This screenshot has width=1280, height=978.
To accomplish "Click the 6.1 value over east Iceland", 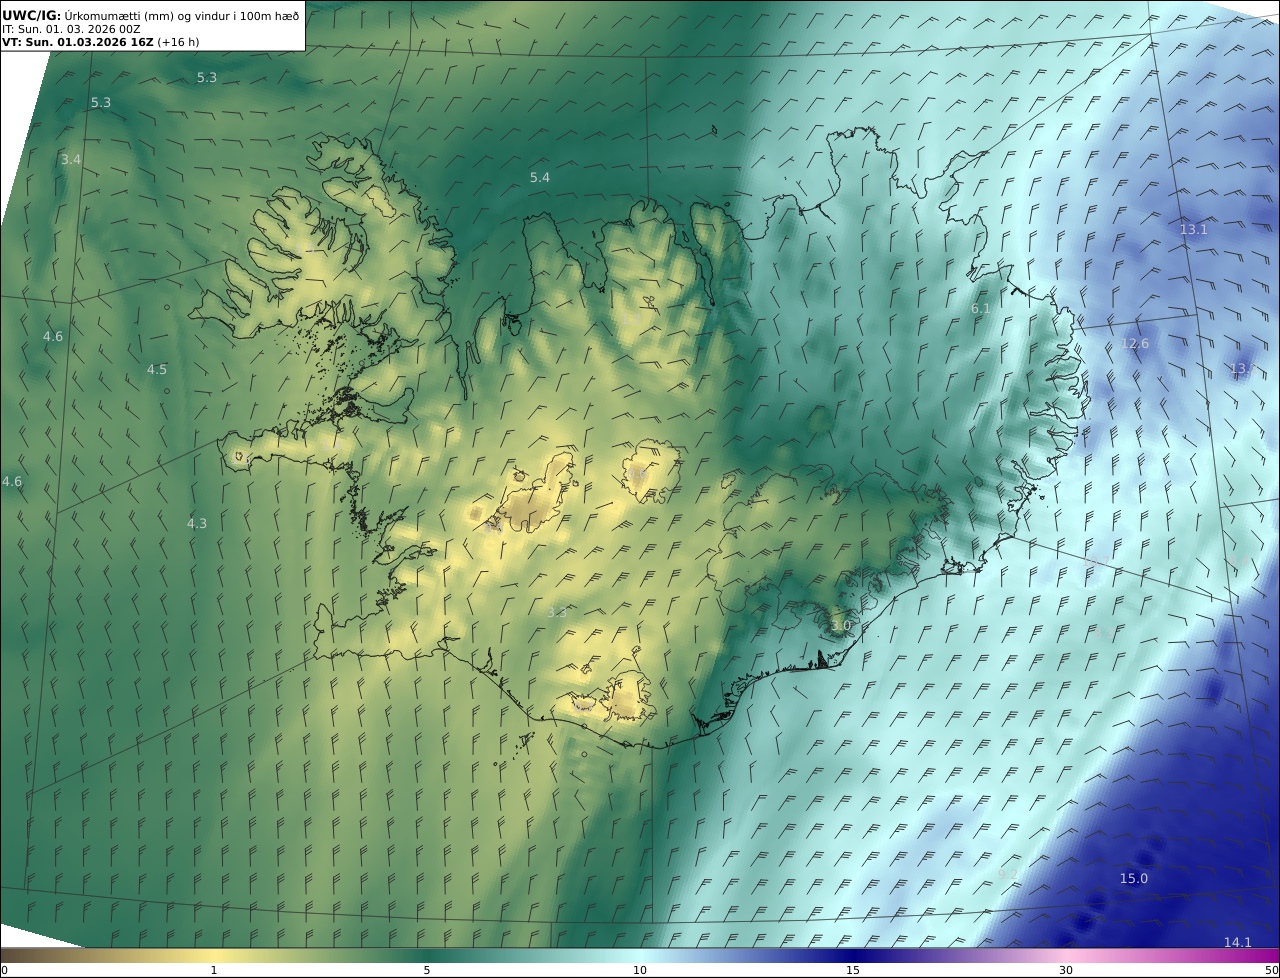I will (x=981, y=309).
